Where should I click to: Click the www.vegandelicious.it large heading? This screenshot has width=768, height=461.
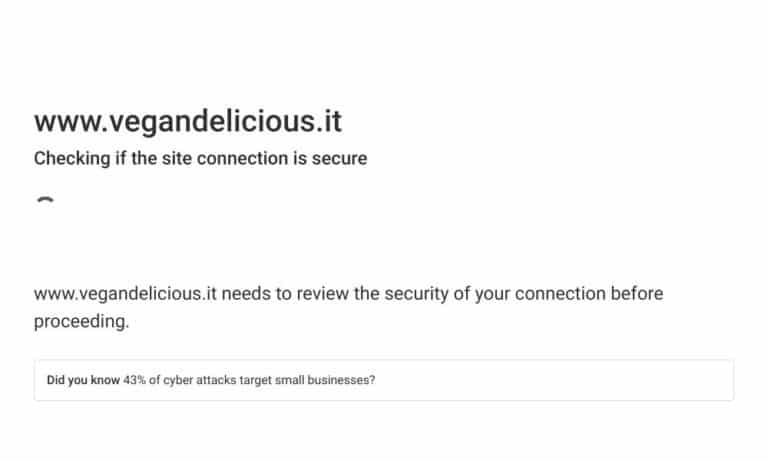point(188,121)
